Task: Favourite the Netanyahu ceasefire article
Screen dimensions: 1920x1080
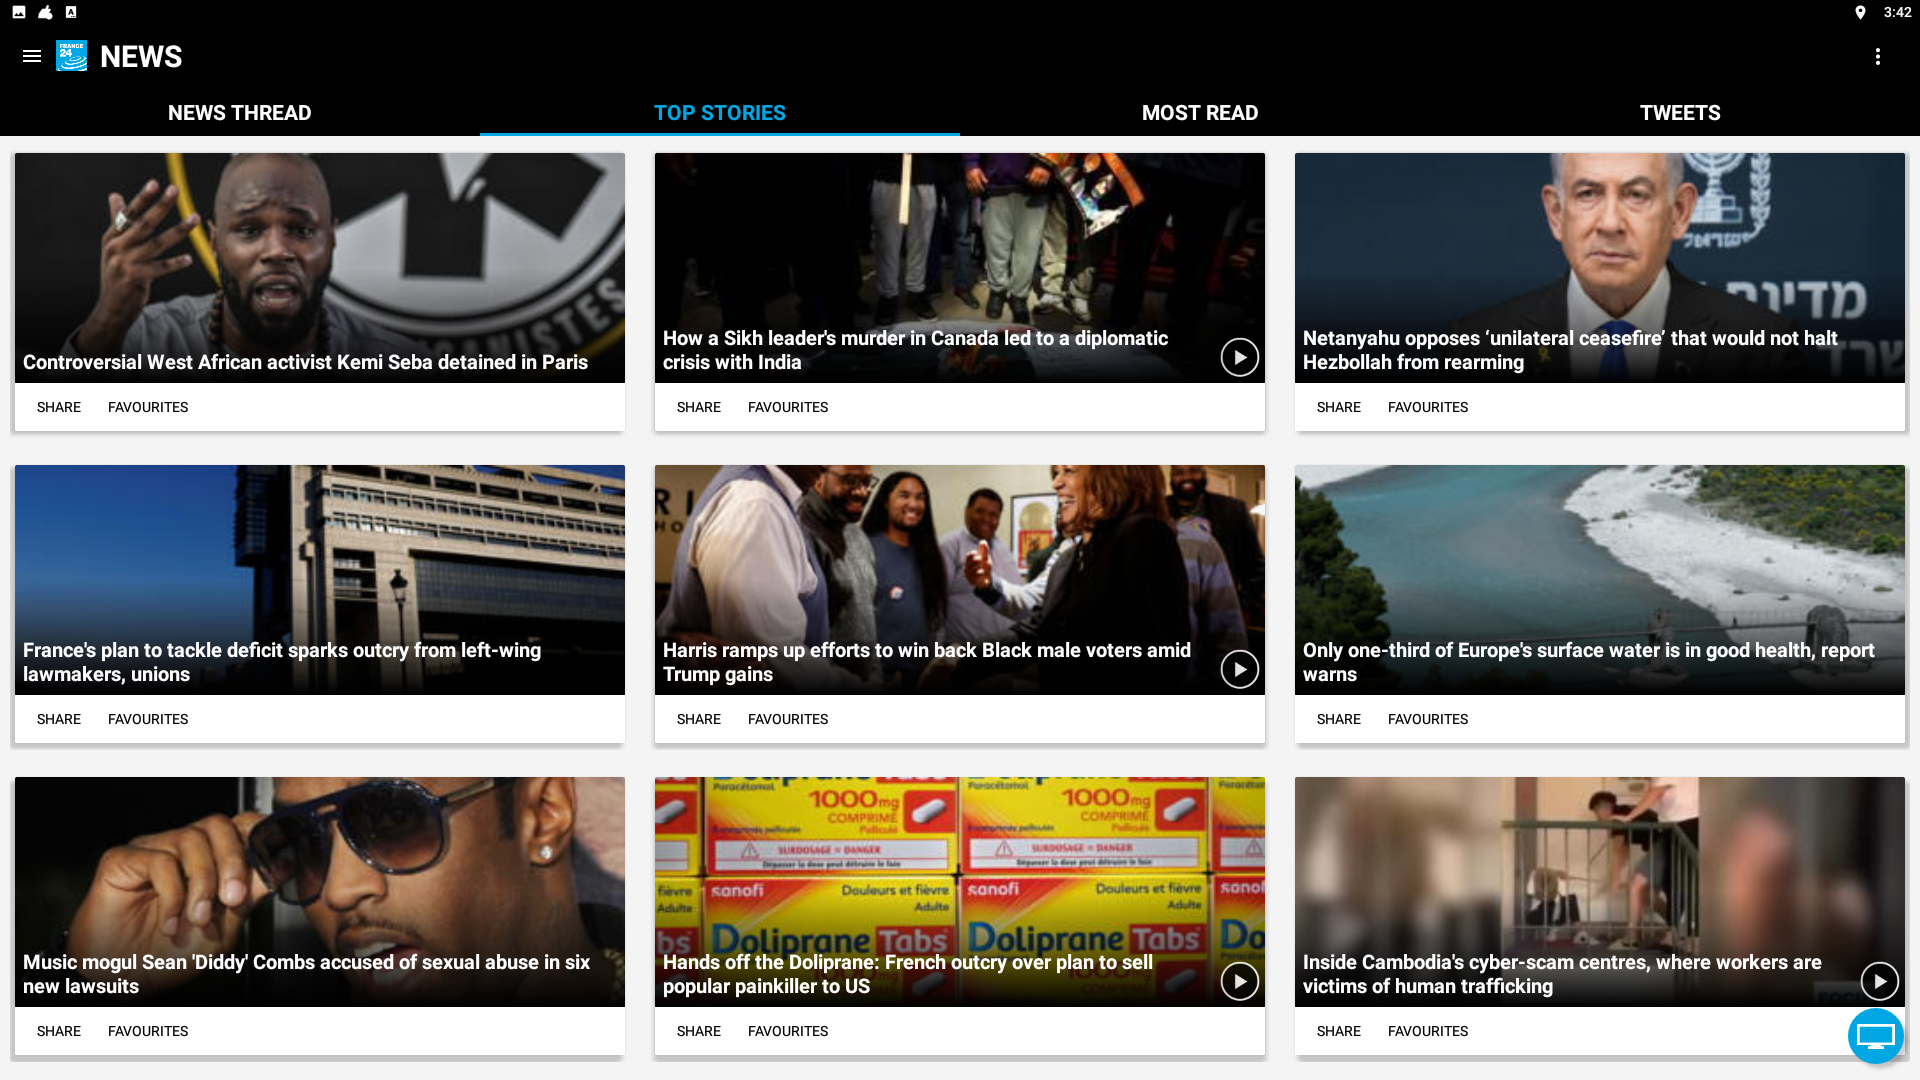Action: click(1427, 407)
